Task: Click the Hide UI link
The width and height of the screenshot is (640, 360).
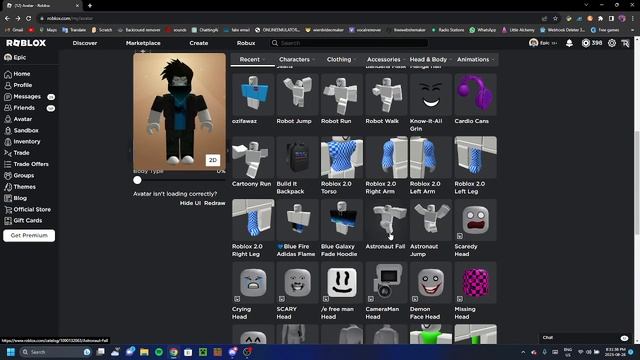Action: click(x=190, y=203)
